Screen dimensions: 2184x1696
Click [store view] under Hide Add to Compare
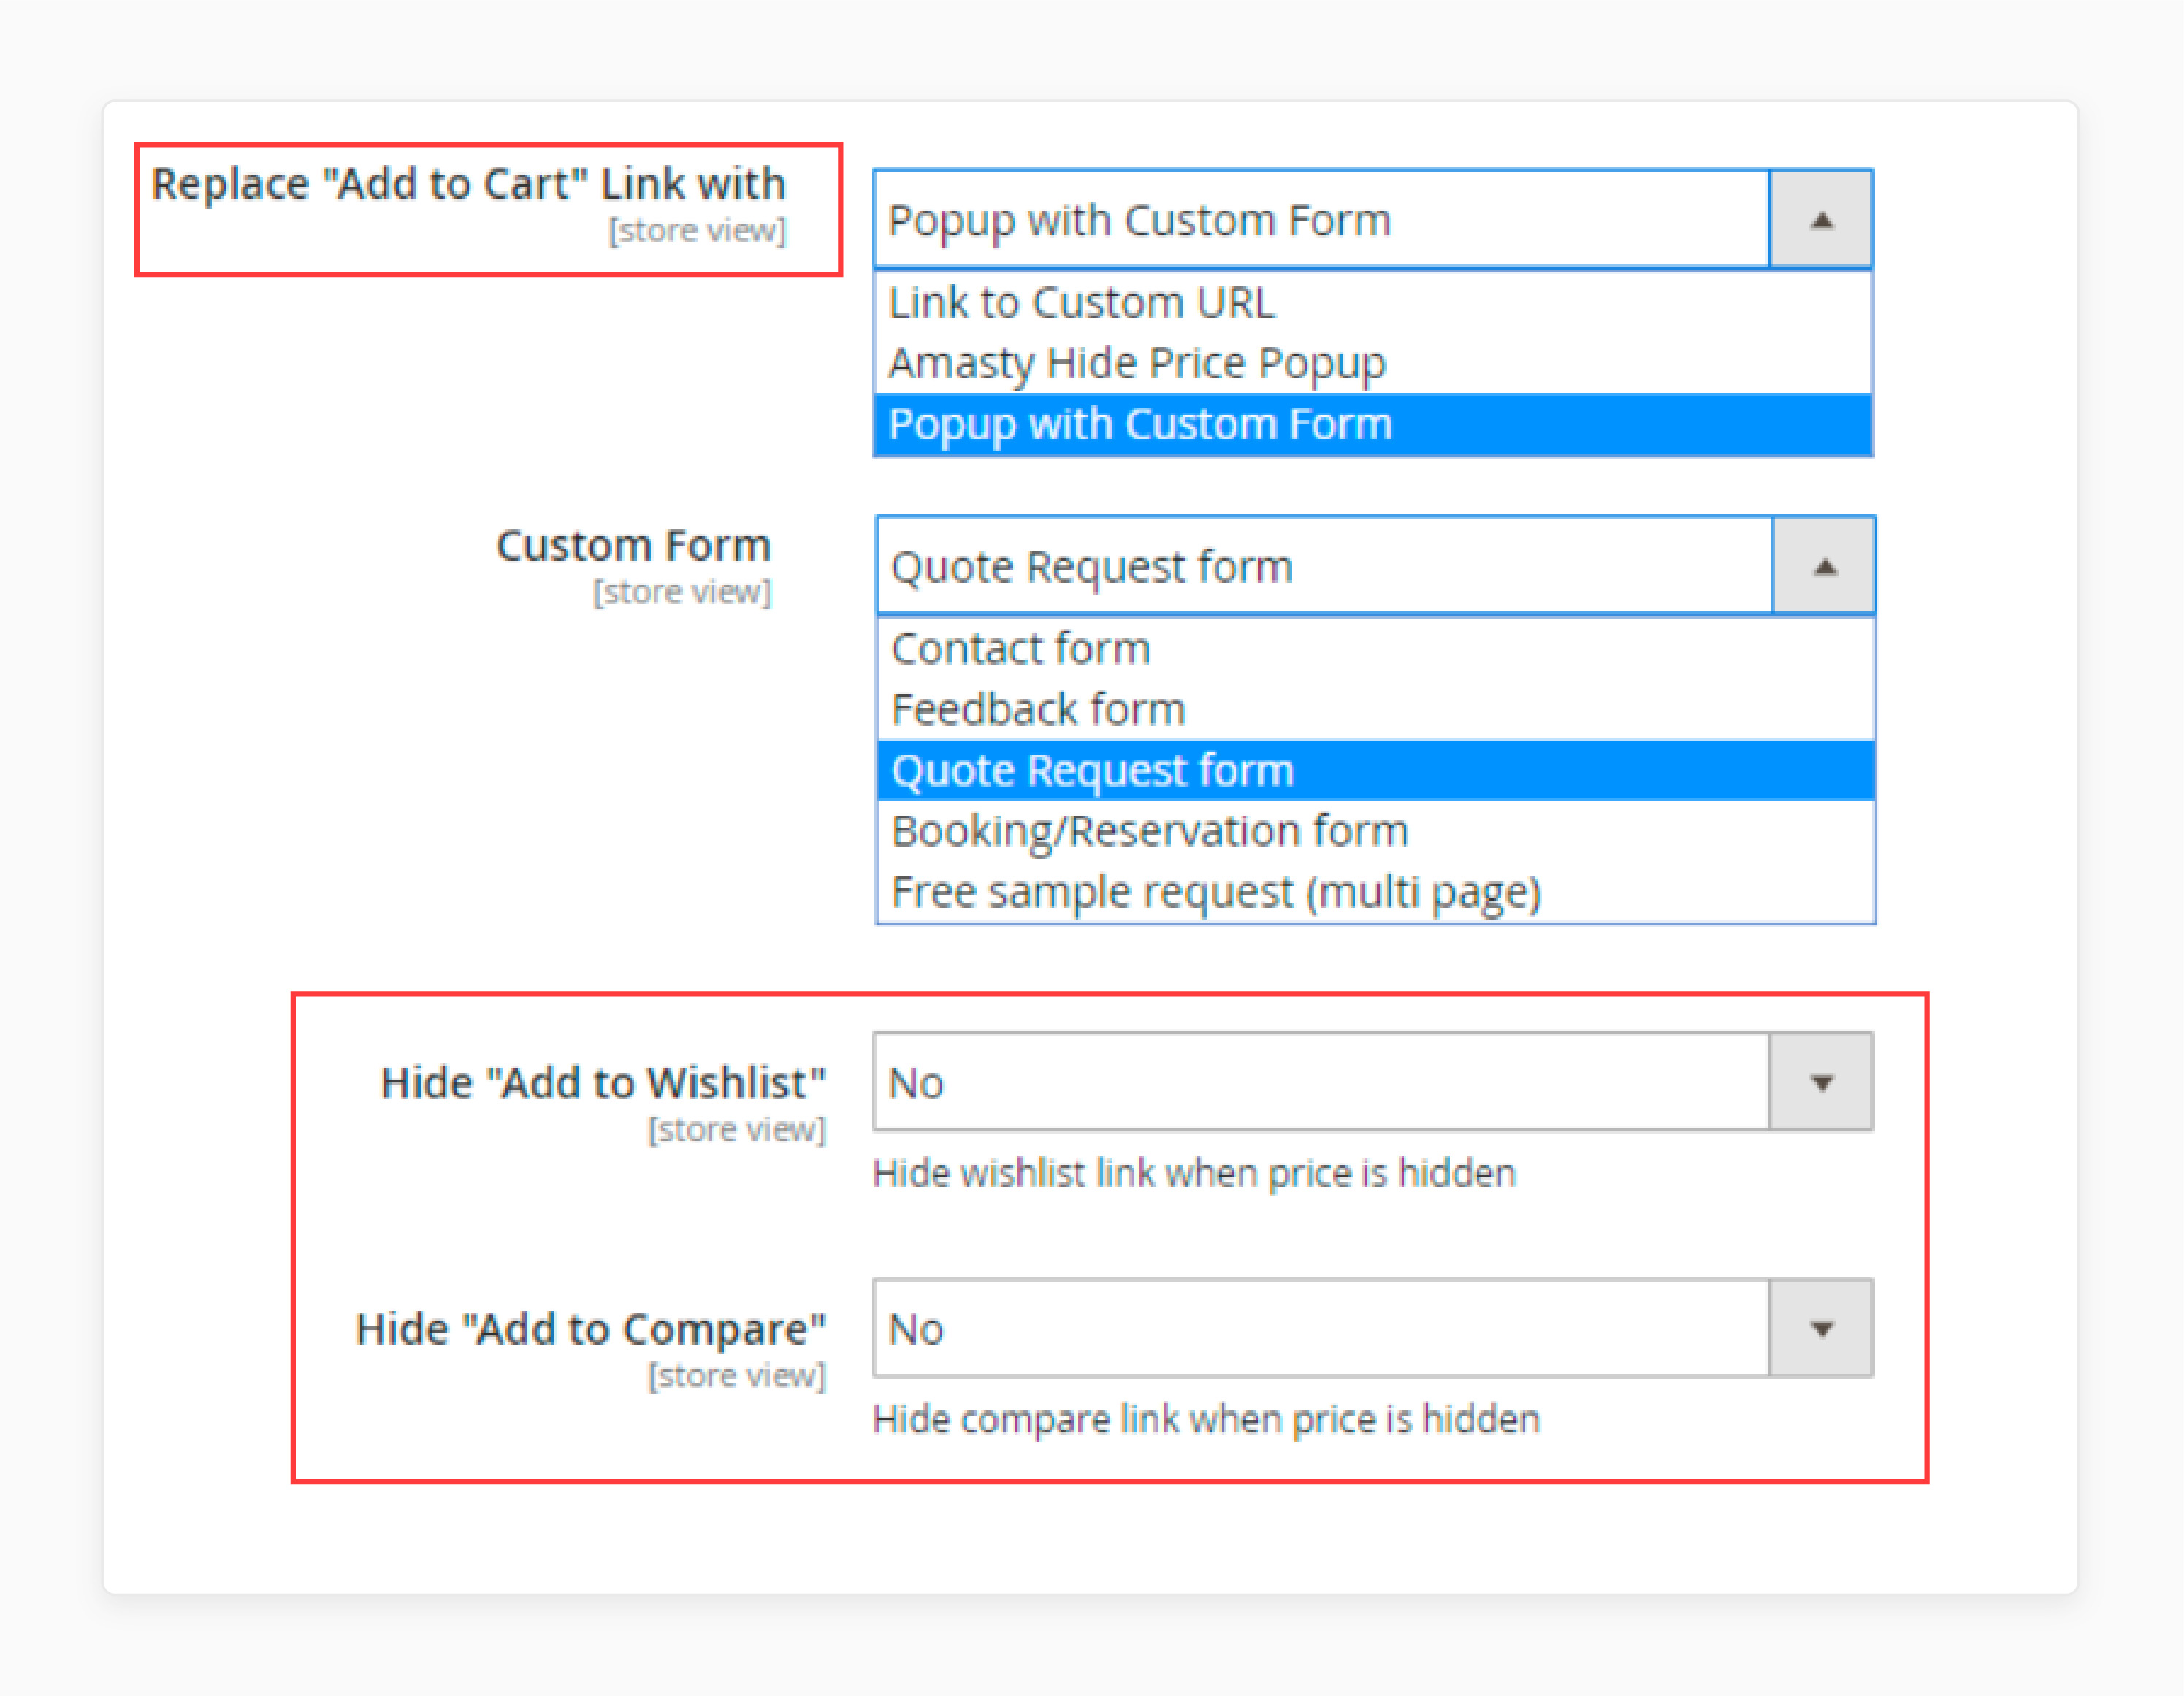point(738,1376)
